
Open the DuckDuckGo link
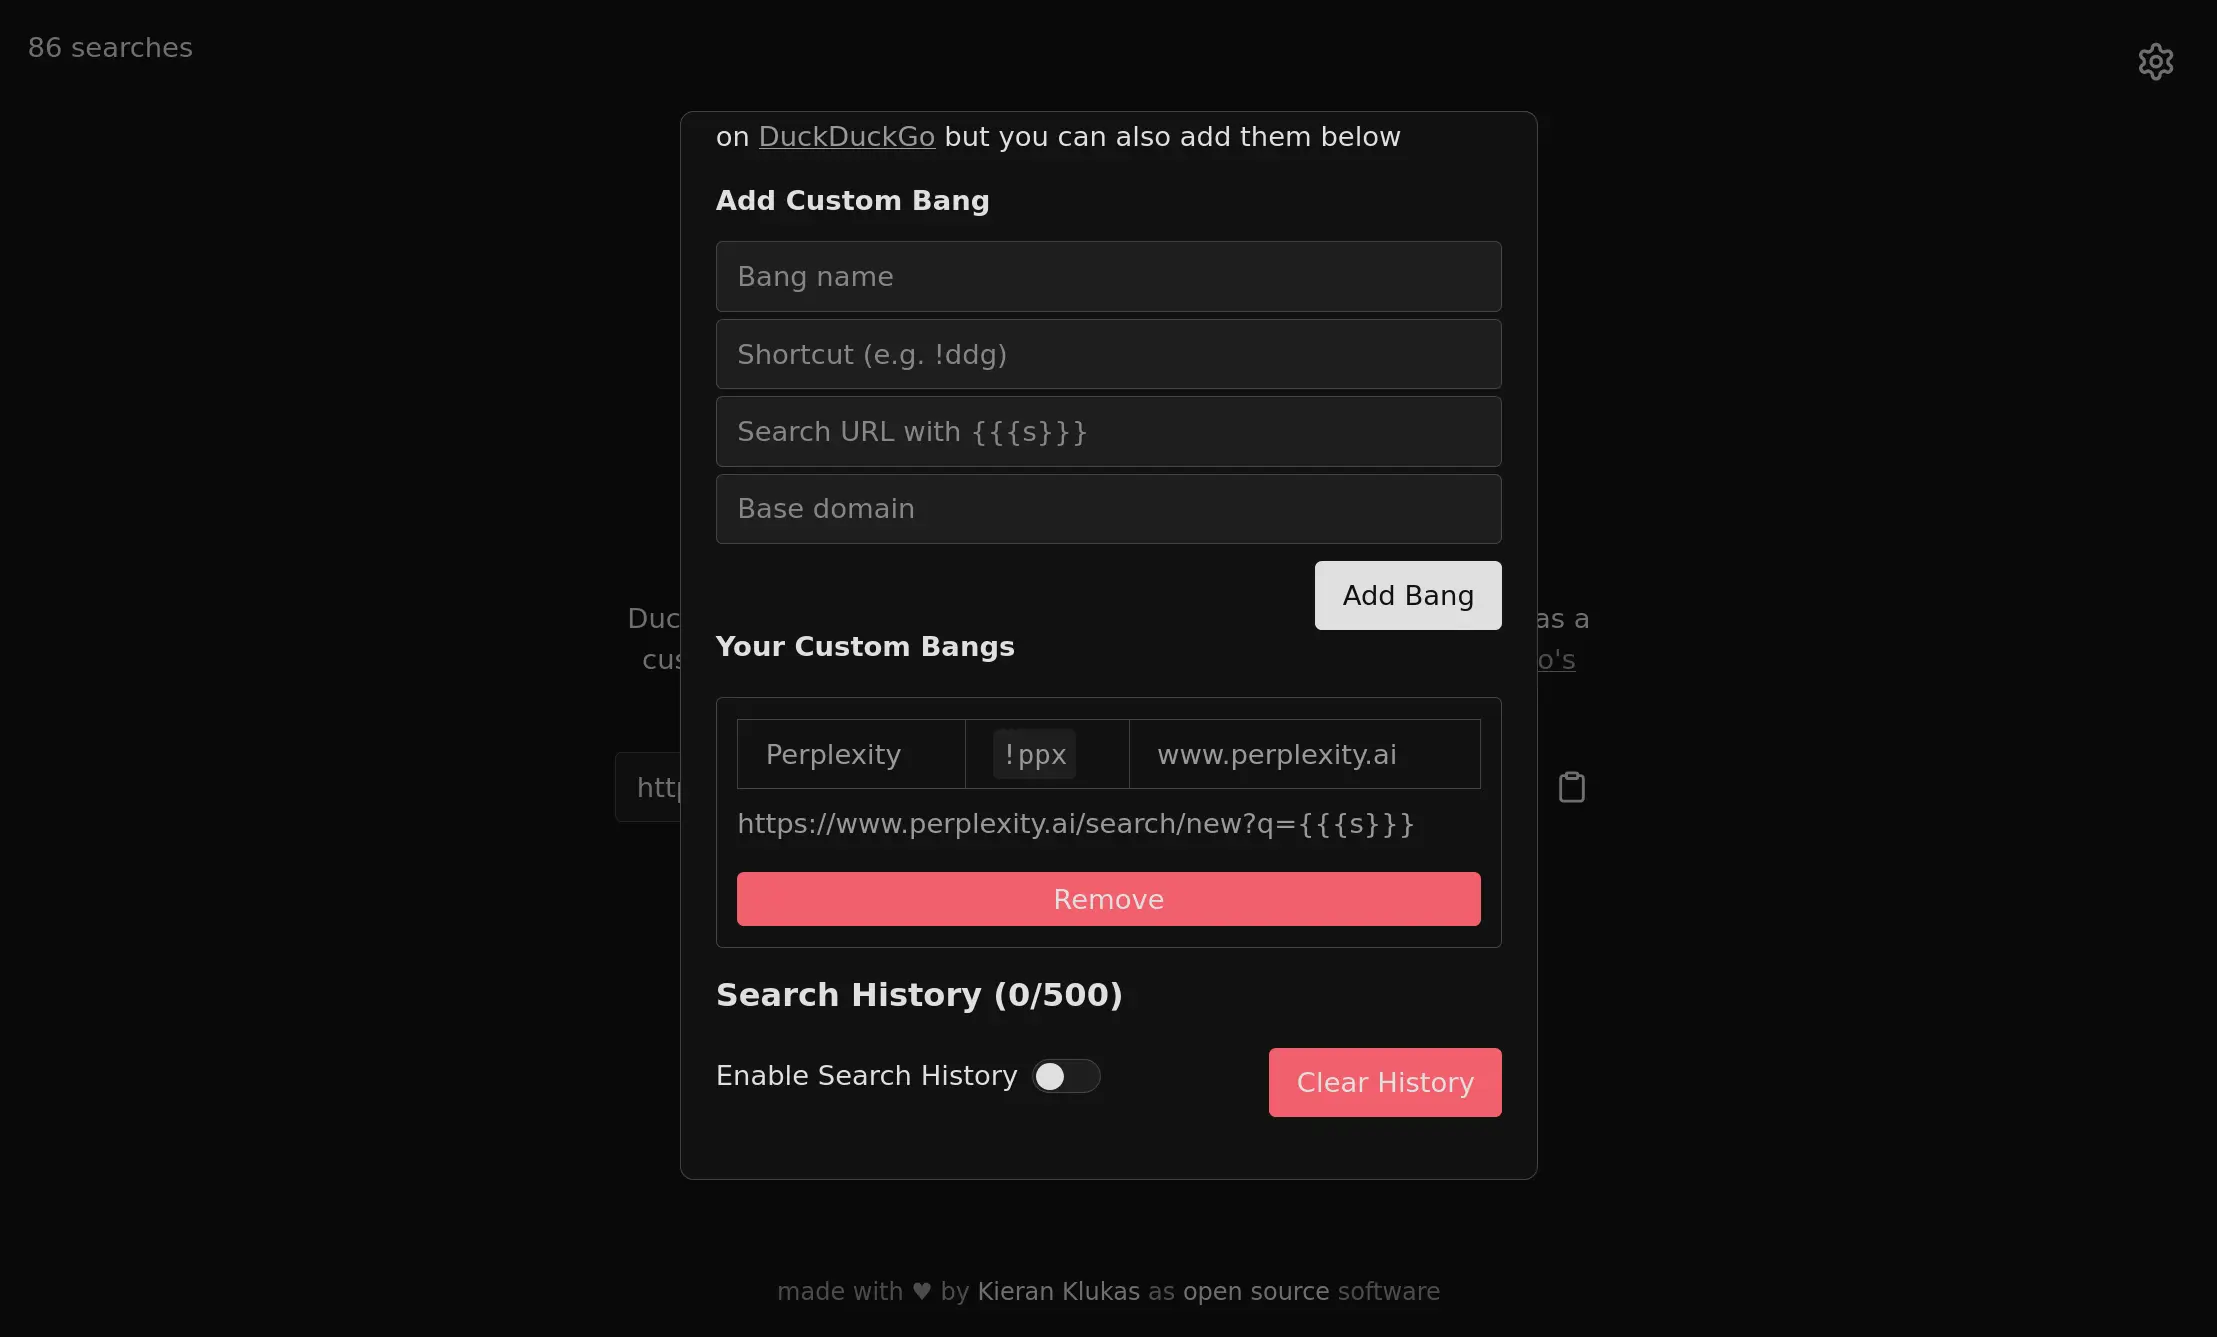(x=846, y=137)
